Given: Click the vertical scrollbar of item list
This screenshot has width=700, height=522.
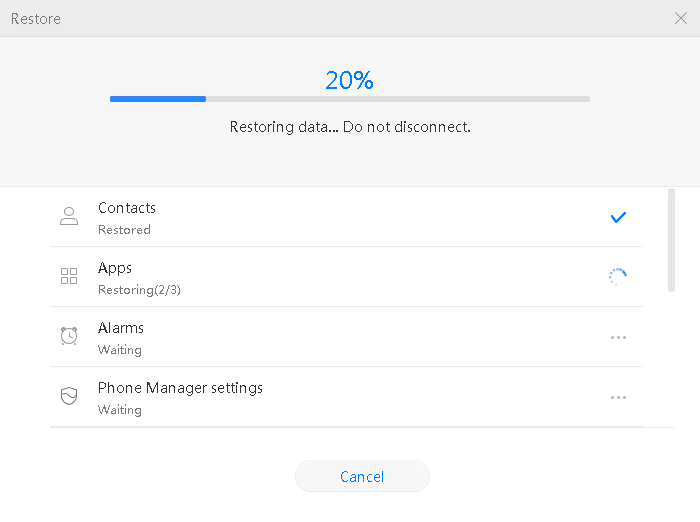Looking at the screenshot, I should coord(671,240).
